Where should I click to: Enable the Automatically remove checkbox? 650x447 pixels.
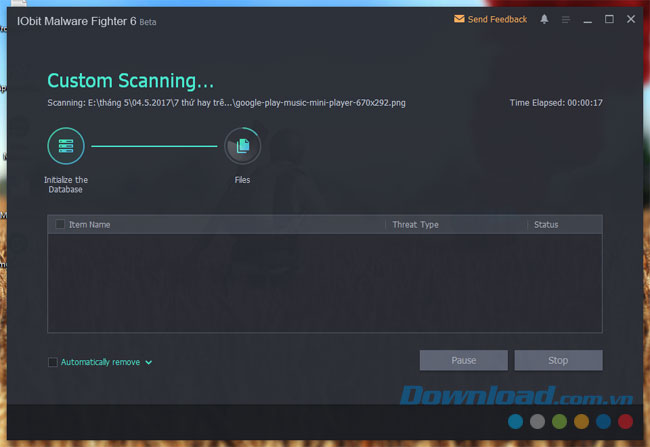tap(53, 362)
